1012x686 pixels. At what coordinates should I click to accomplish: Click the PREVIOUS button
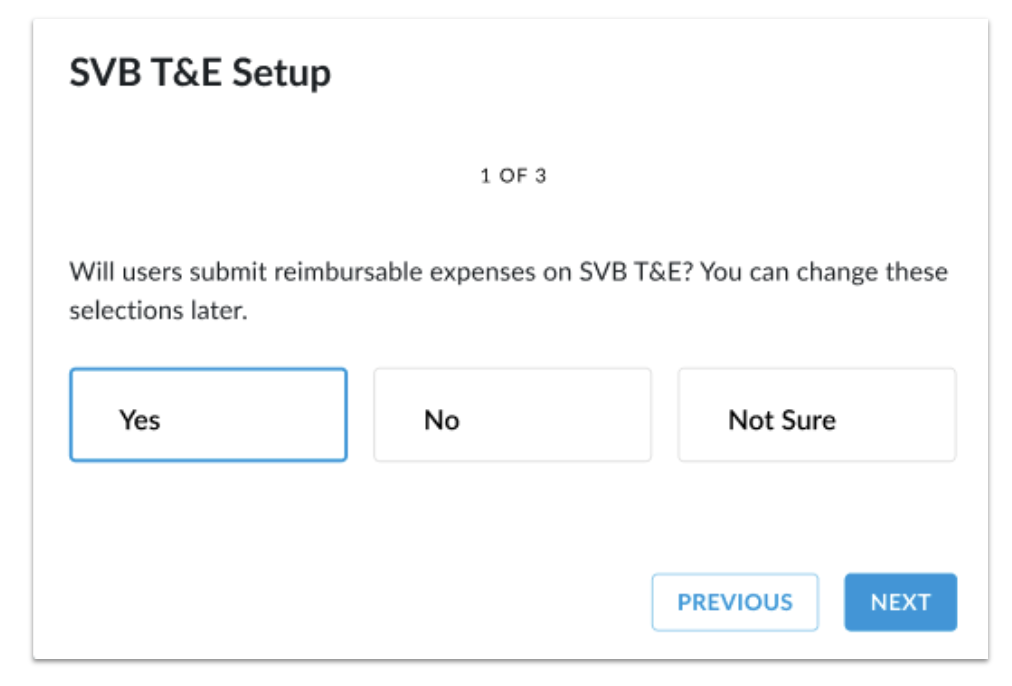point(735,602)
